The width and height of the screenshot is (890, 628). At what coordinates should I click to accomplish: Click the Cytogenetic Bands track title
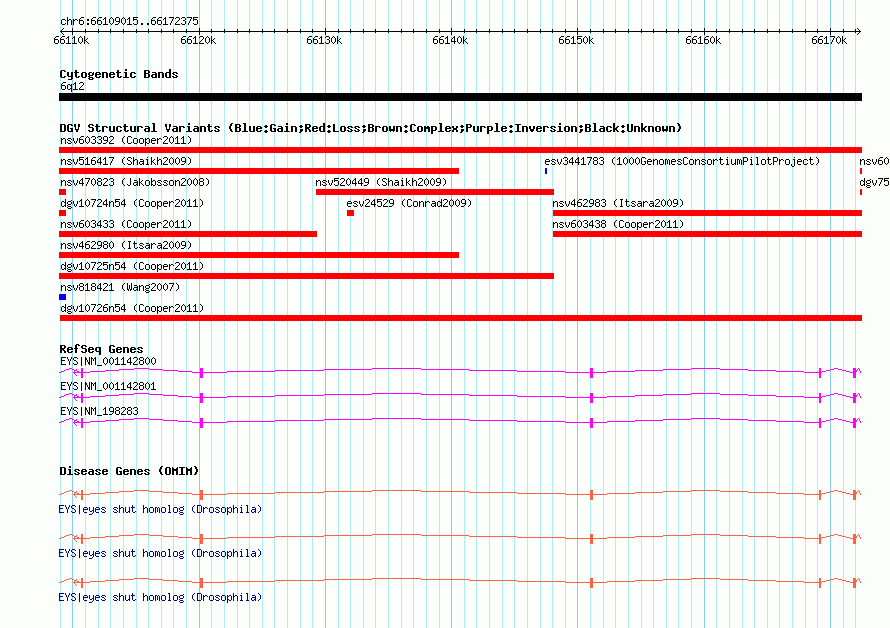coord(119,74)
